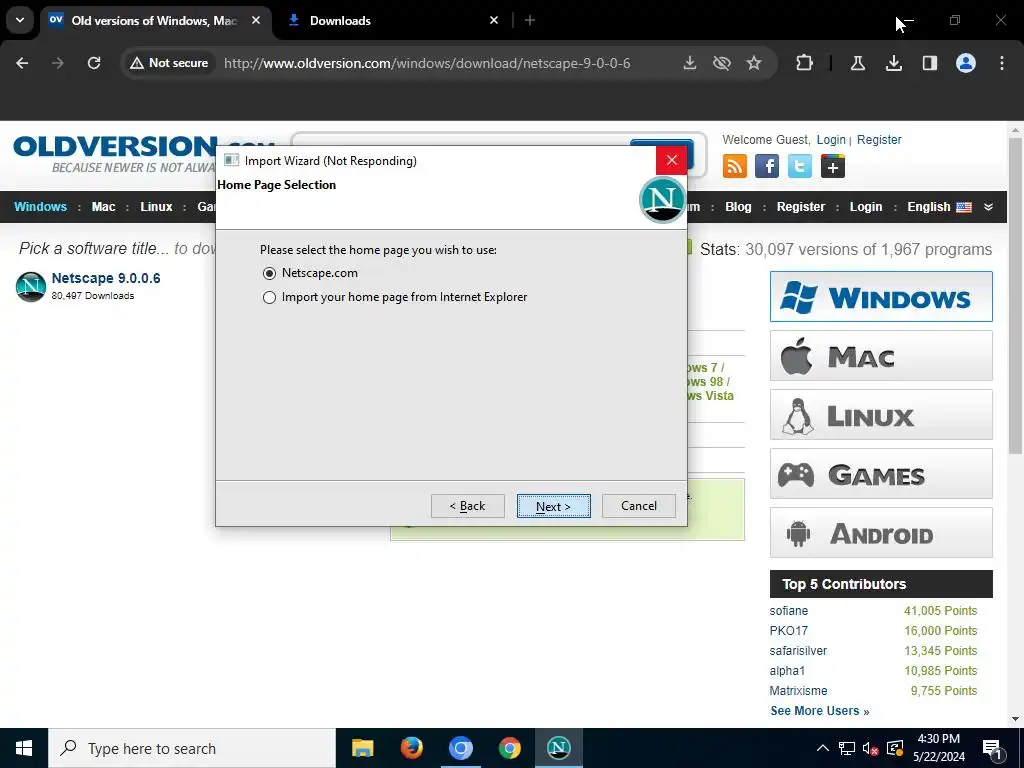
Task: Open contributor sofiane's profile
Action: tap(788, 611)
